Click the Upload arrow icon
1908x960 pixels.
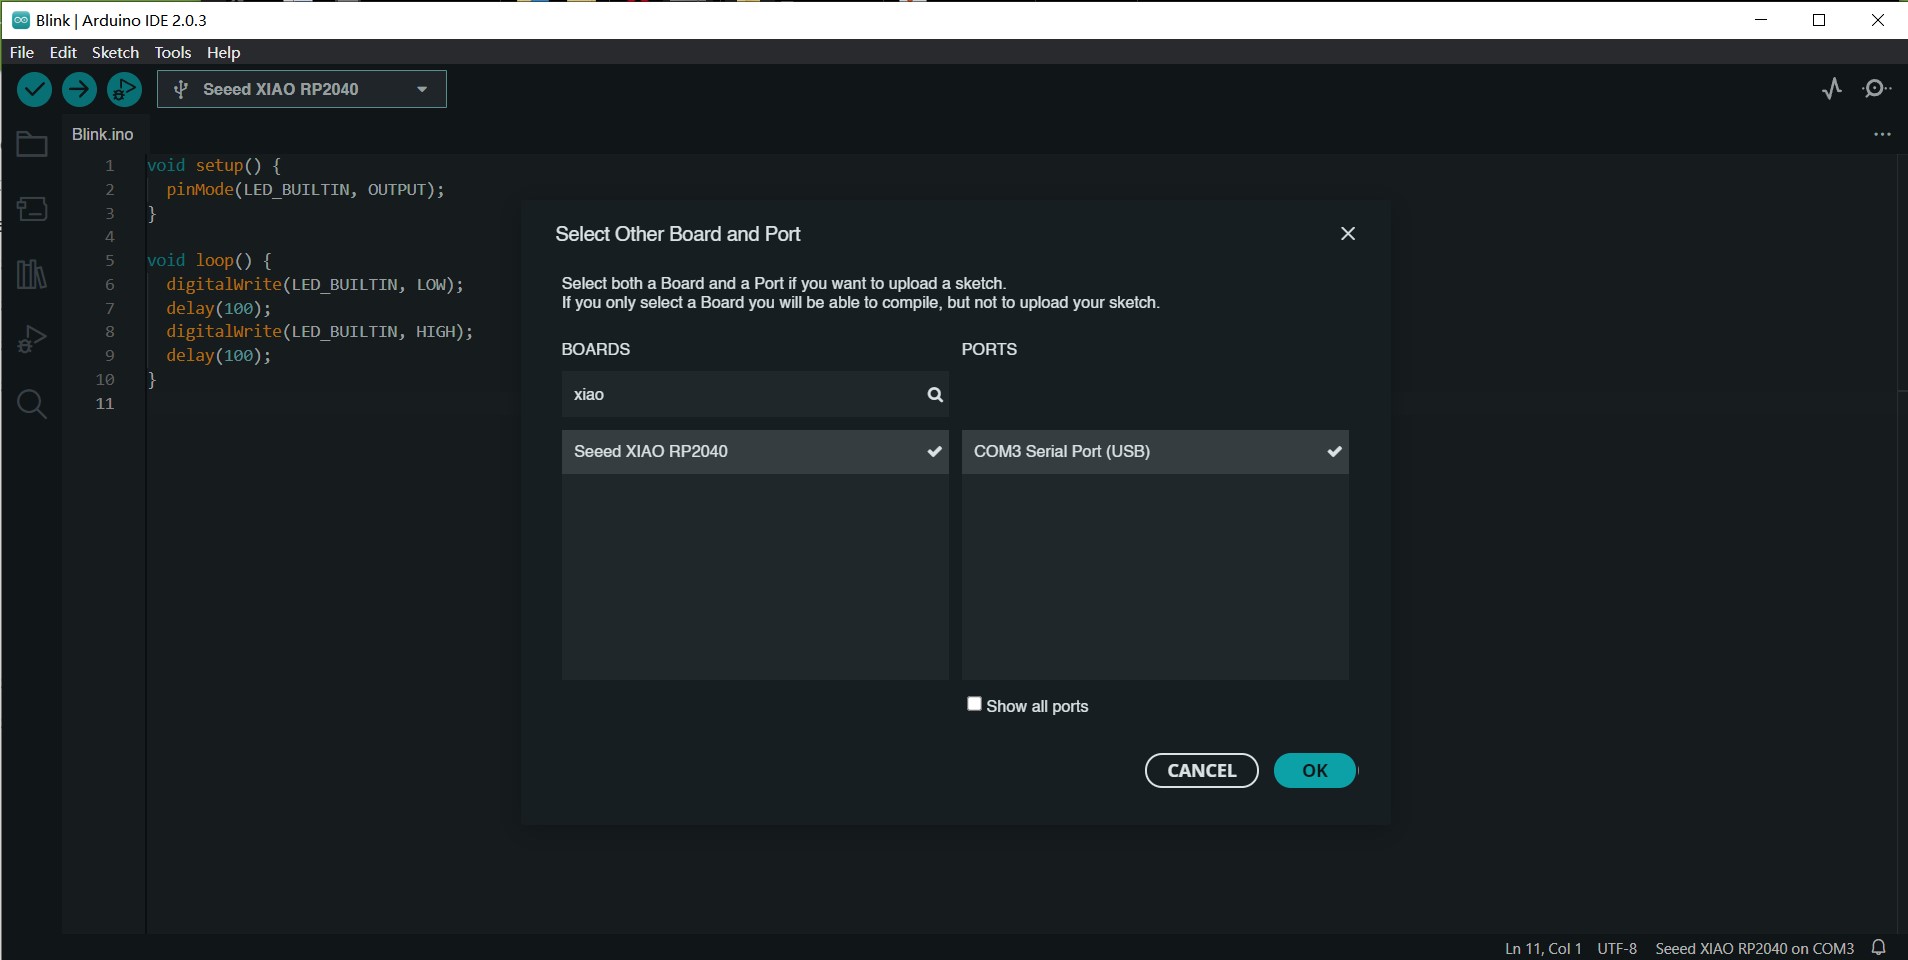(79, 90)
